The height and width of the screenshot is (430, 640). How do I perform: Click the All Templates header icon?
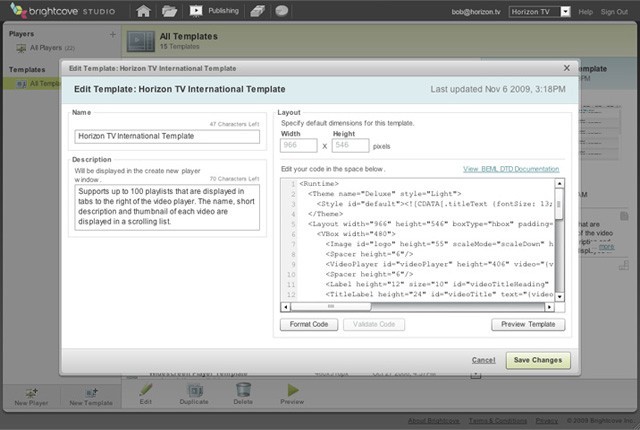[x=140, y=41]
